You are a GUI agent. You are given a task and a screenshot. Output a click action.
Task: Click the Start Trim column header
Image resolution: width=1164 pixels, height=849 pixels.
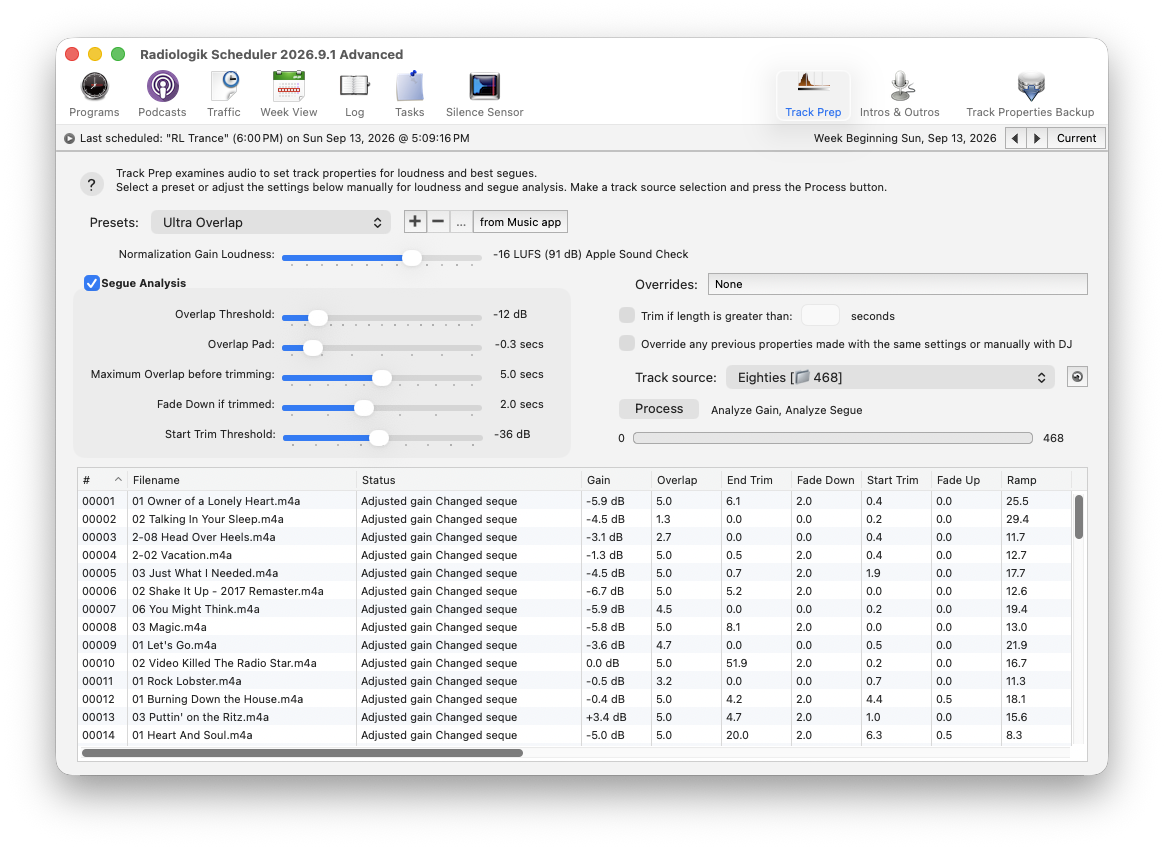[x=896, y=480]
